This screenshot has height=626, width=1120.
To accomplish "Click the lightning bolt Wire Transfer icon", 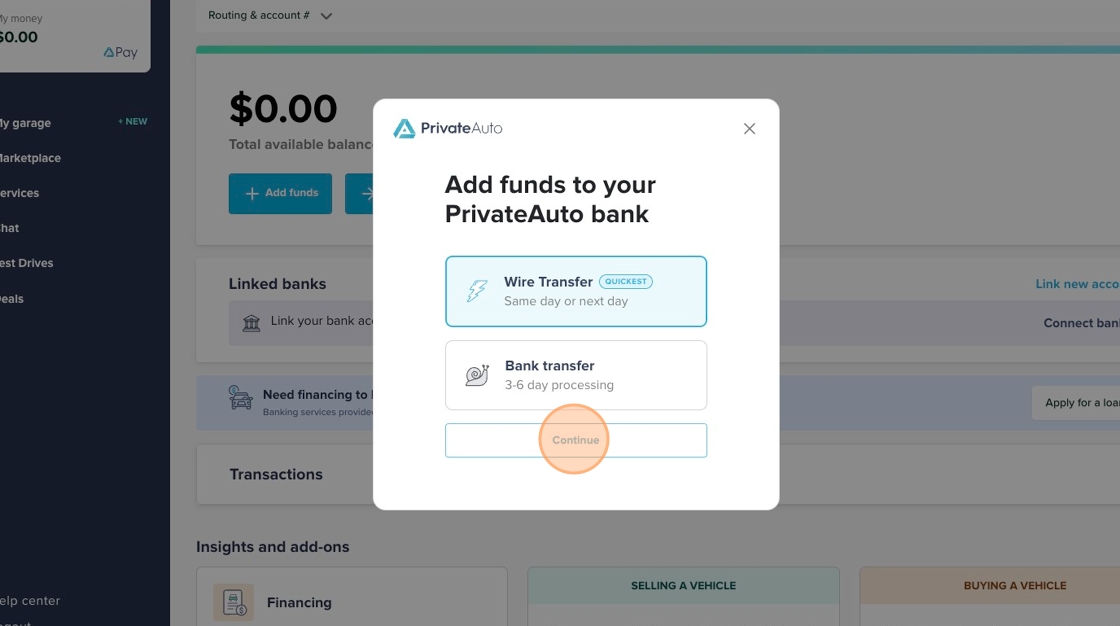I will click(x=477, y=291).
